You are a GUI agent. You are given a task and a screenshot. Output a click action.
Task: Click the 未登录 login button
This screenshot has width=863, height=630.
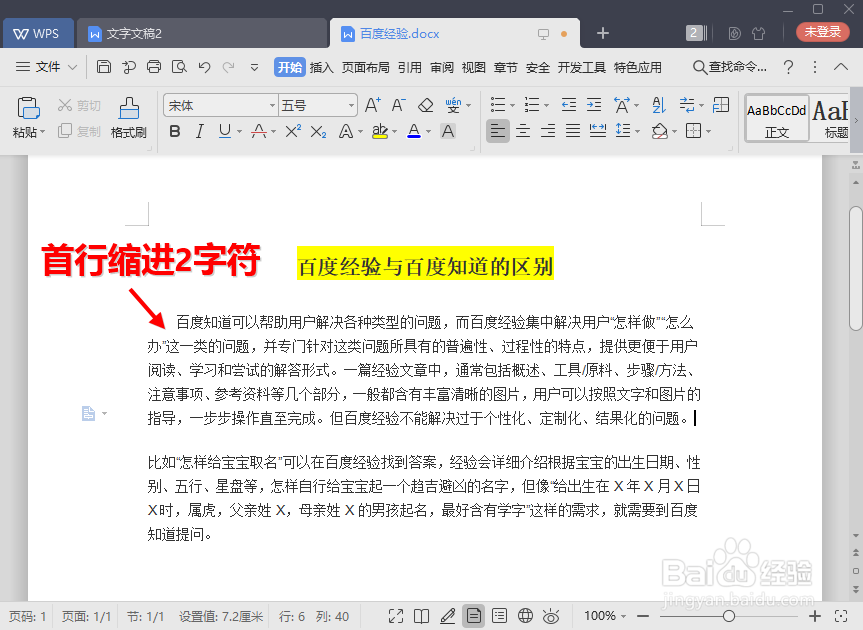point(823,32)
